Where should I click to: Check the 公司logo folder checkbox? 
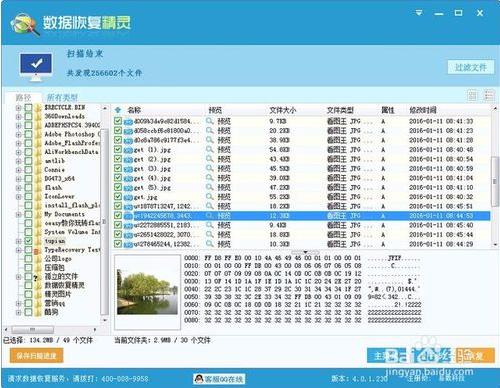click(28, 259)
